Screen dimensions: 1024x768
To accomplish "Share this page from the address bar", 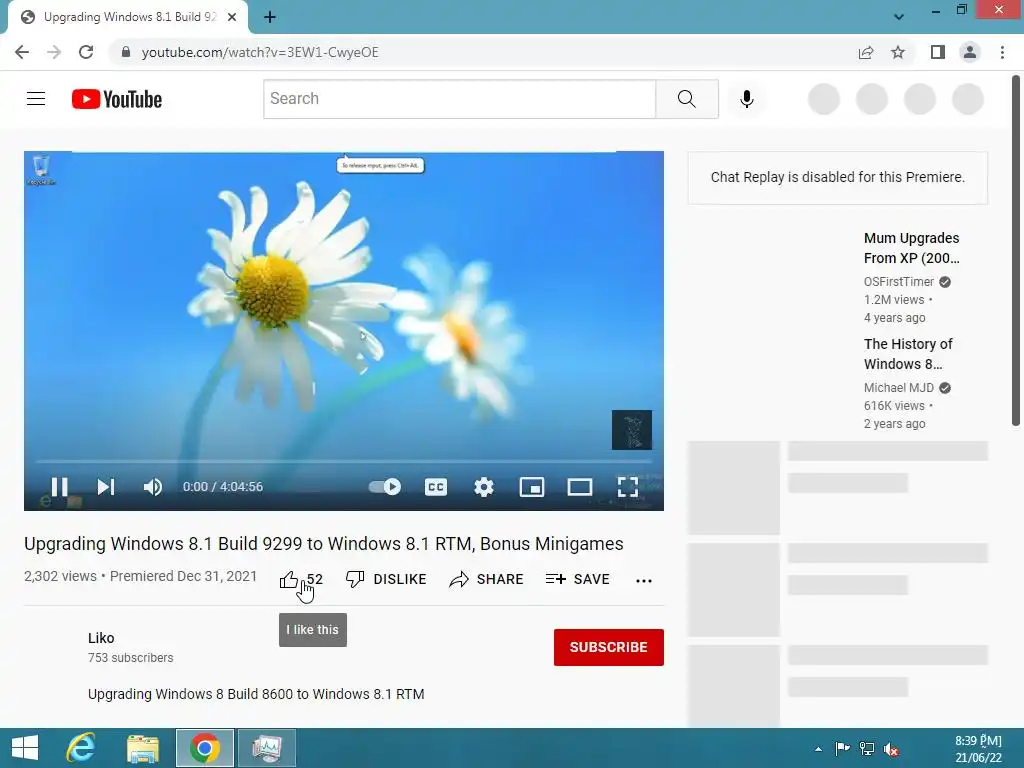I will coord(866,52).
